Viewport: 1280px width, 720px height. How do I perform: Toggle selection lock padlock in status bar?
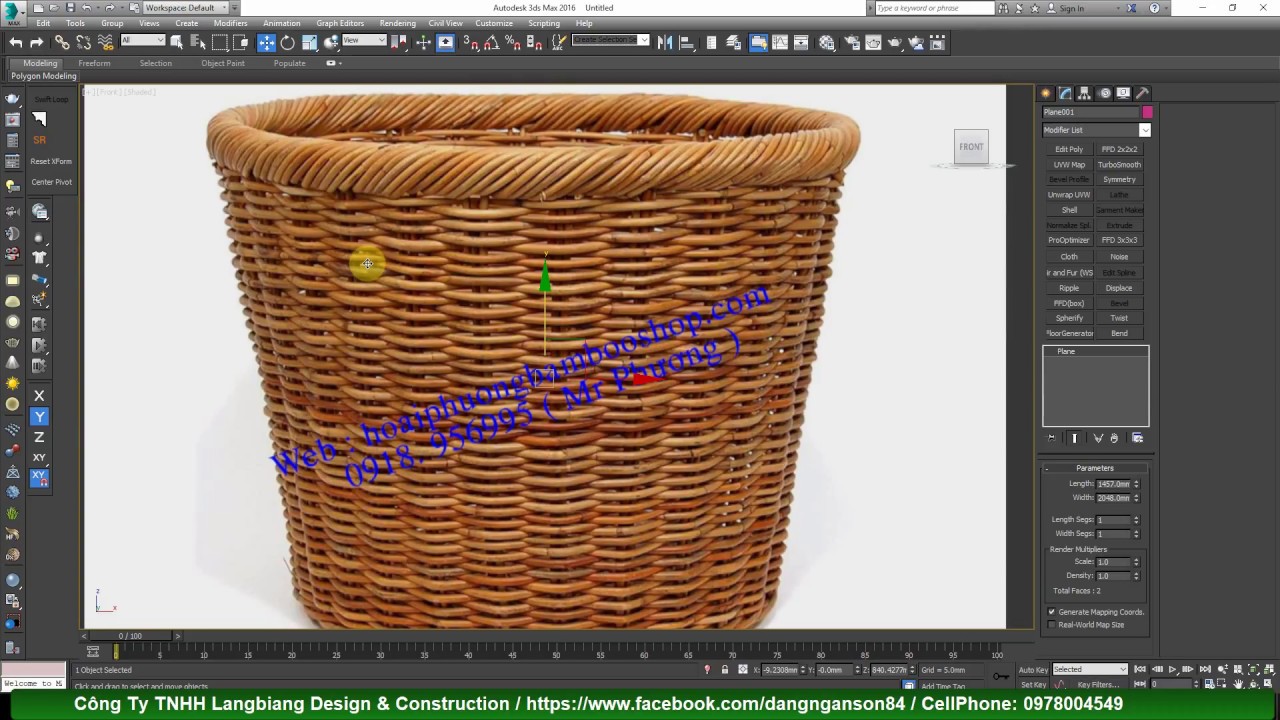724,670
